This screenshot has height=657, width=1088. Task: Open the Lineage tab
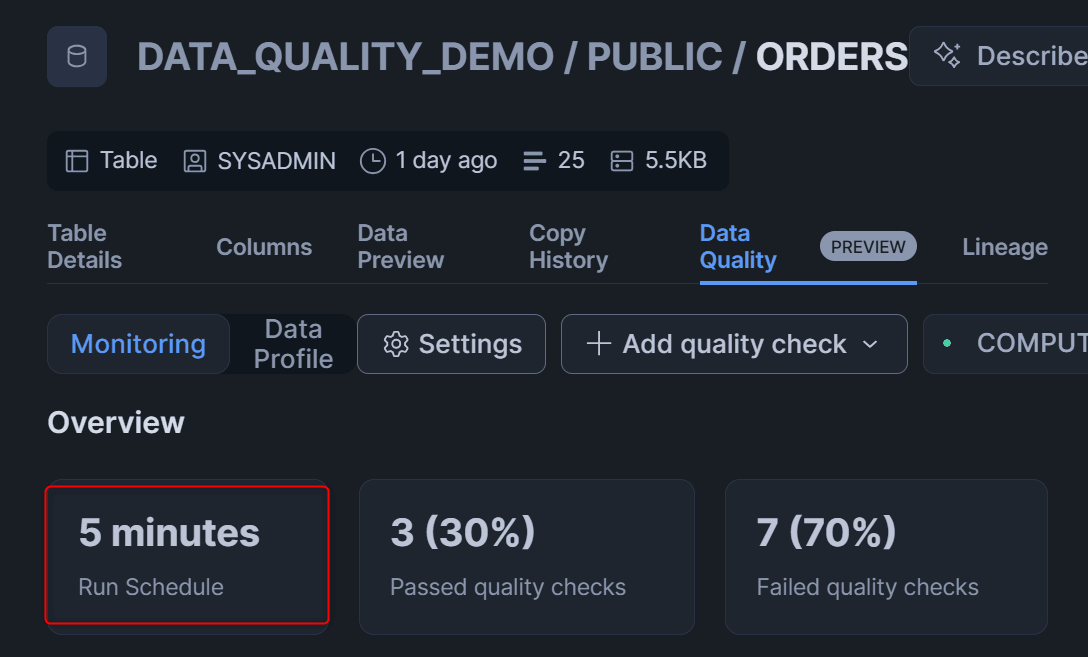(1004, 247)
